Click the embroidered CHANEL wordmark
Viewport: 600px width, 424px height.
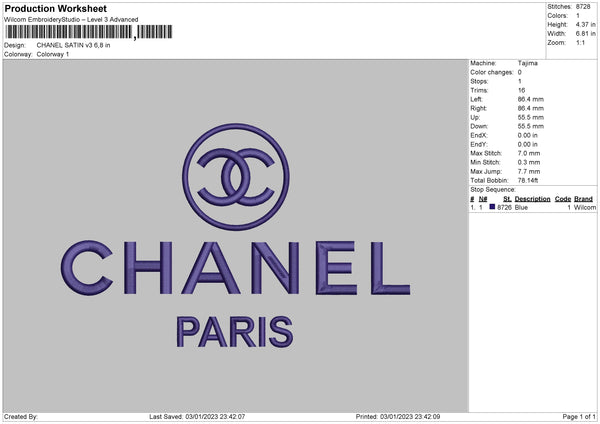click(235, 268)
